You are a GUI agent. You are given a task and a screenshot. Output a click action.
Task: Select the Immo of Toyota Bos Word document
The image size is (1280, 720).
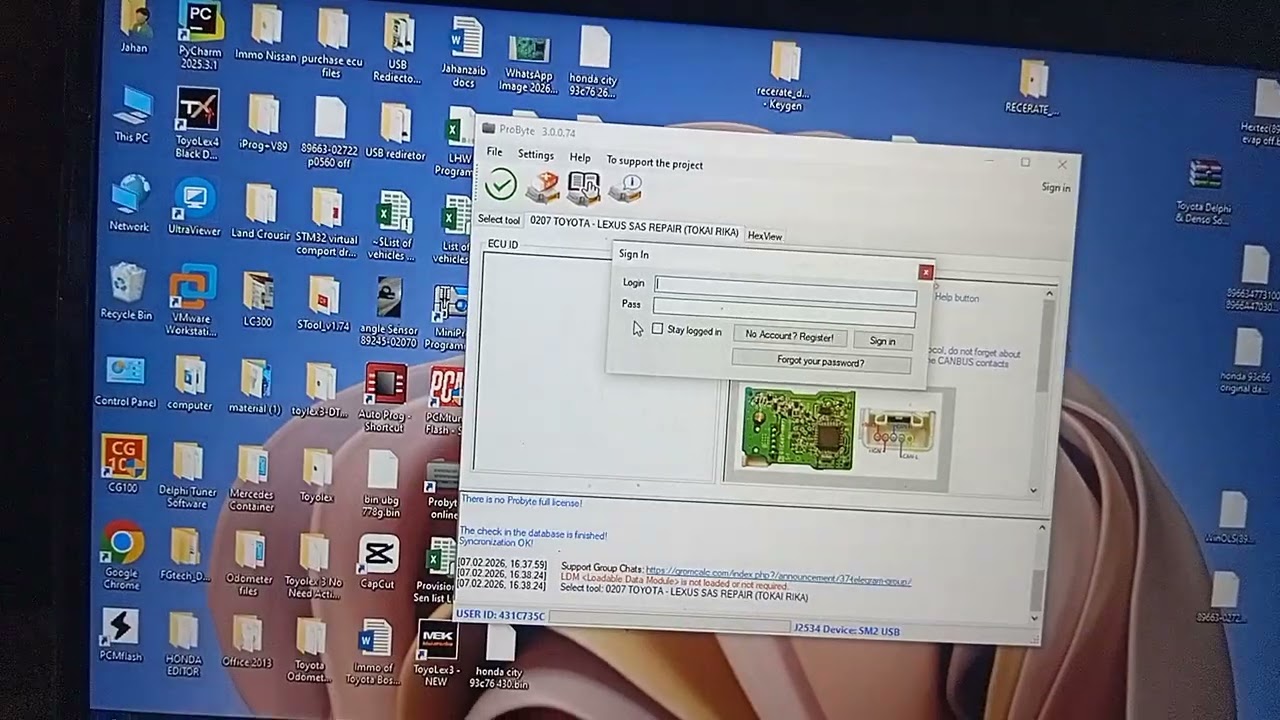pos(374,652)
